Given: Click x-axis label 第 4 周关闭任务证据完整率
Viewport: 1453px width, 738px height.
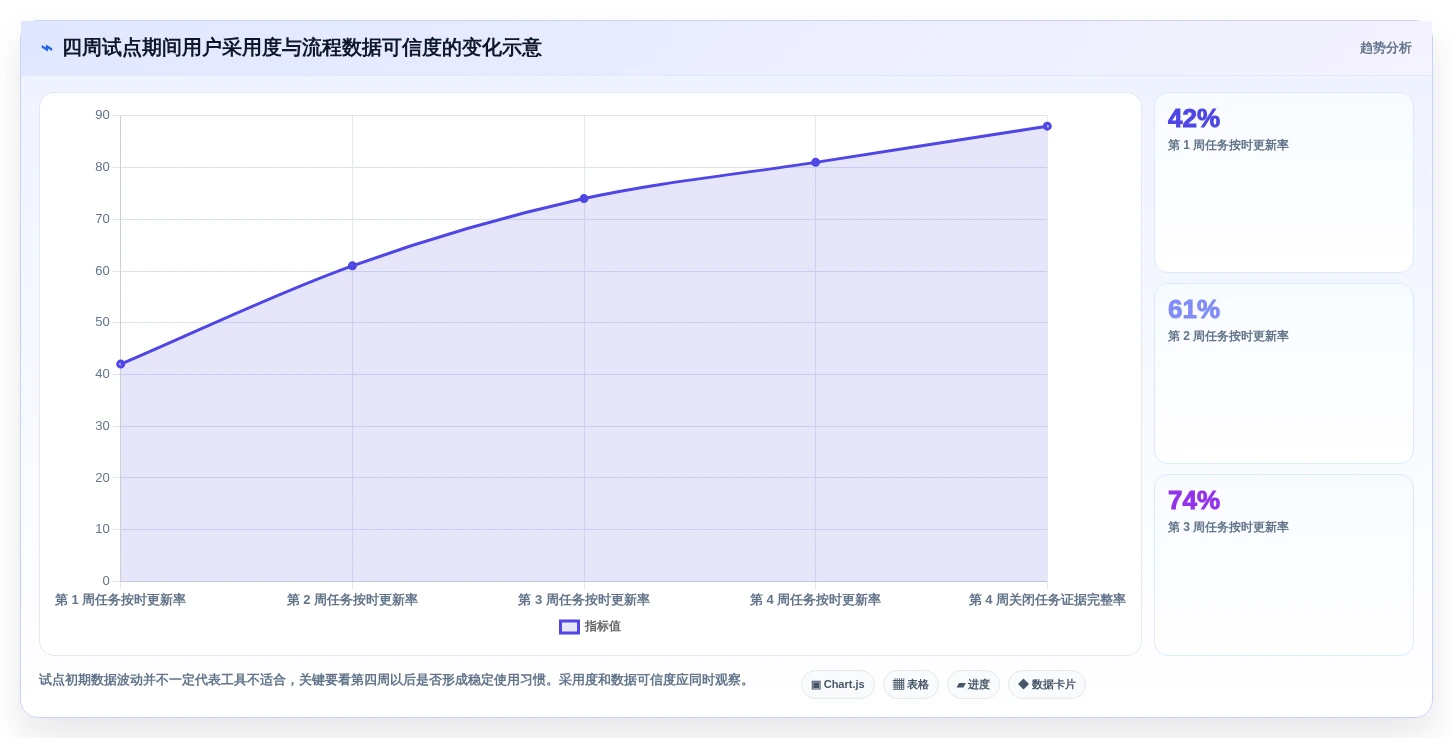Looking at the screenshot, I should coord(1047,600).
